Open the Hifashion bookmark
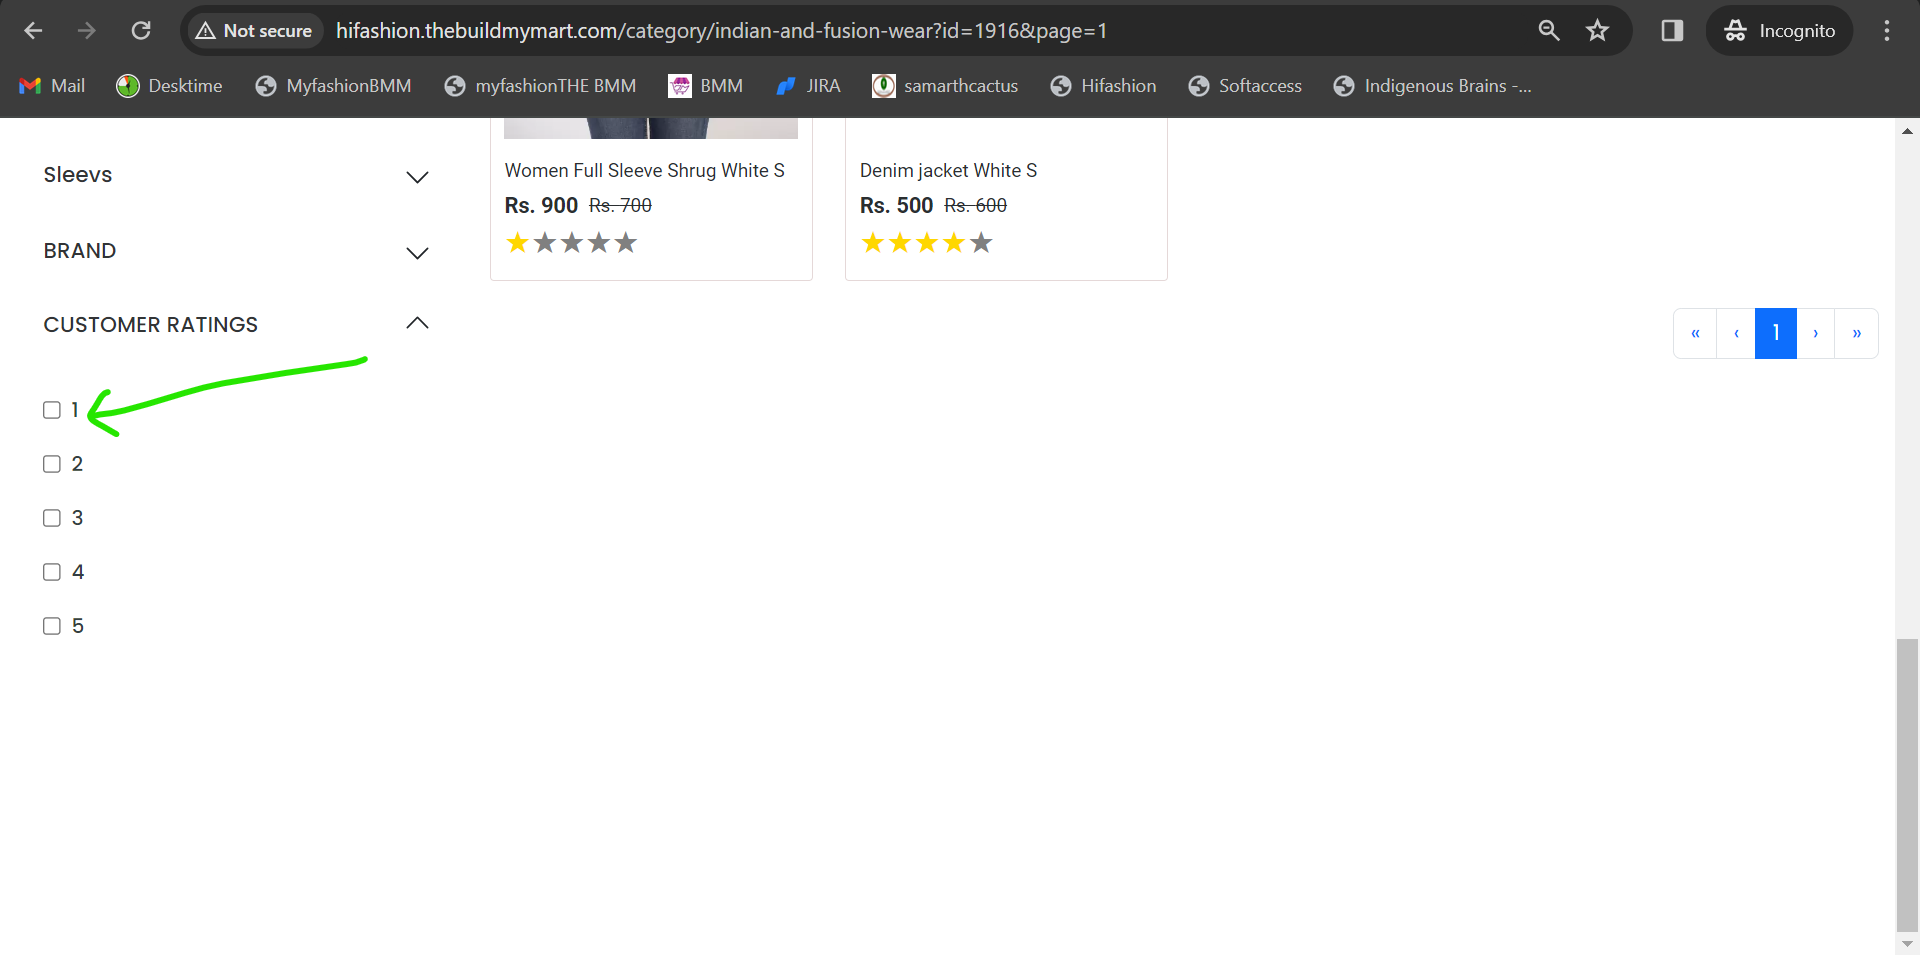 tap(1103, 86)
